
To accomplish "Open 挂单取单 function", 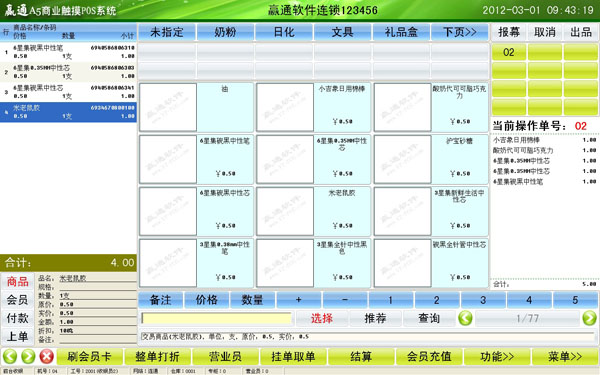I will [293, 357].
